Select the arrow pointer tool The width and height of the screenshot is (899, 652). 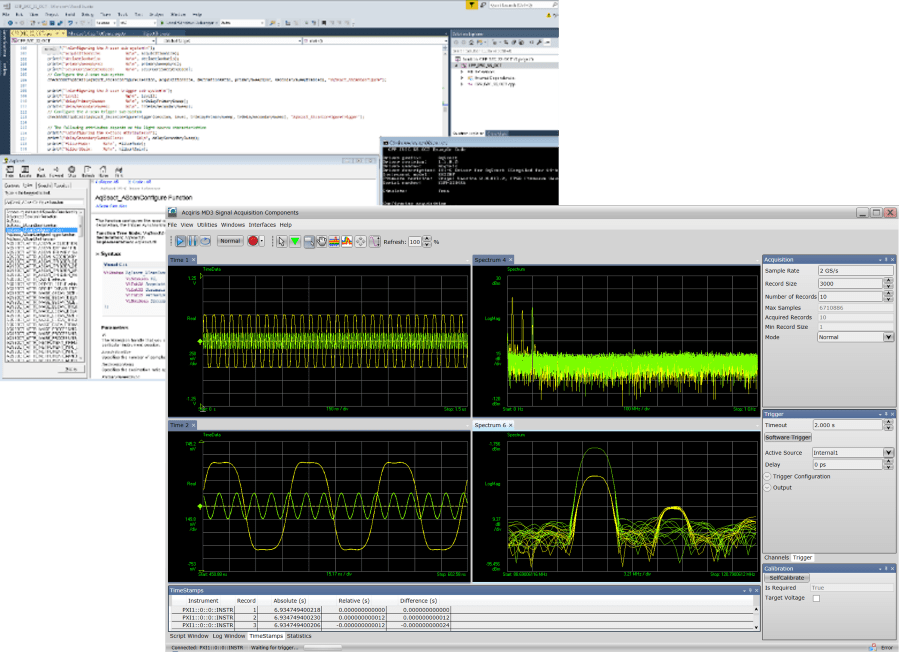pyautogui.click(x=281, y=241)
